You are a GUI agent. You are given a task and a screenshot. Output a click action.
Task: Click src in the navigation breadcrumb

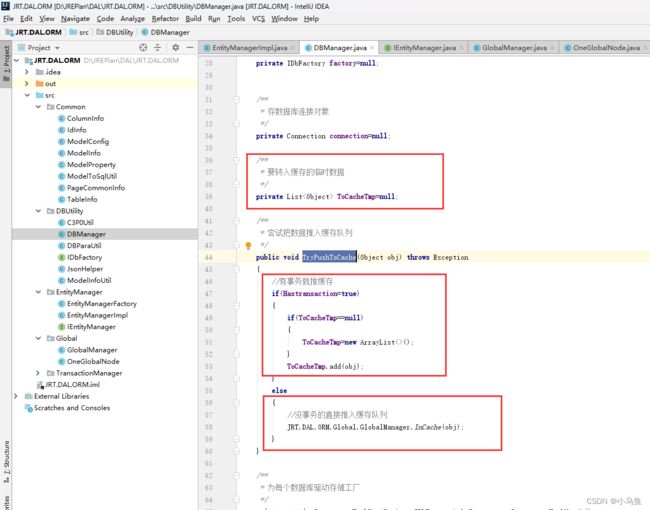click(82, 32)
